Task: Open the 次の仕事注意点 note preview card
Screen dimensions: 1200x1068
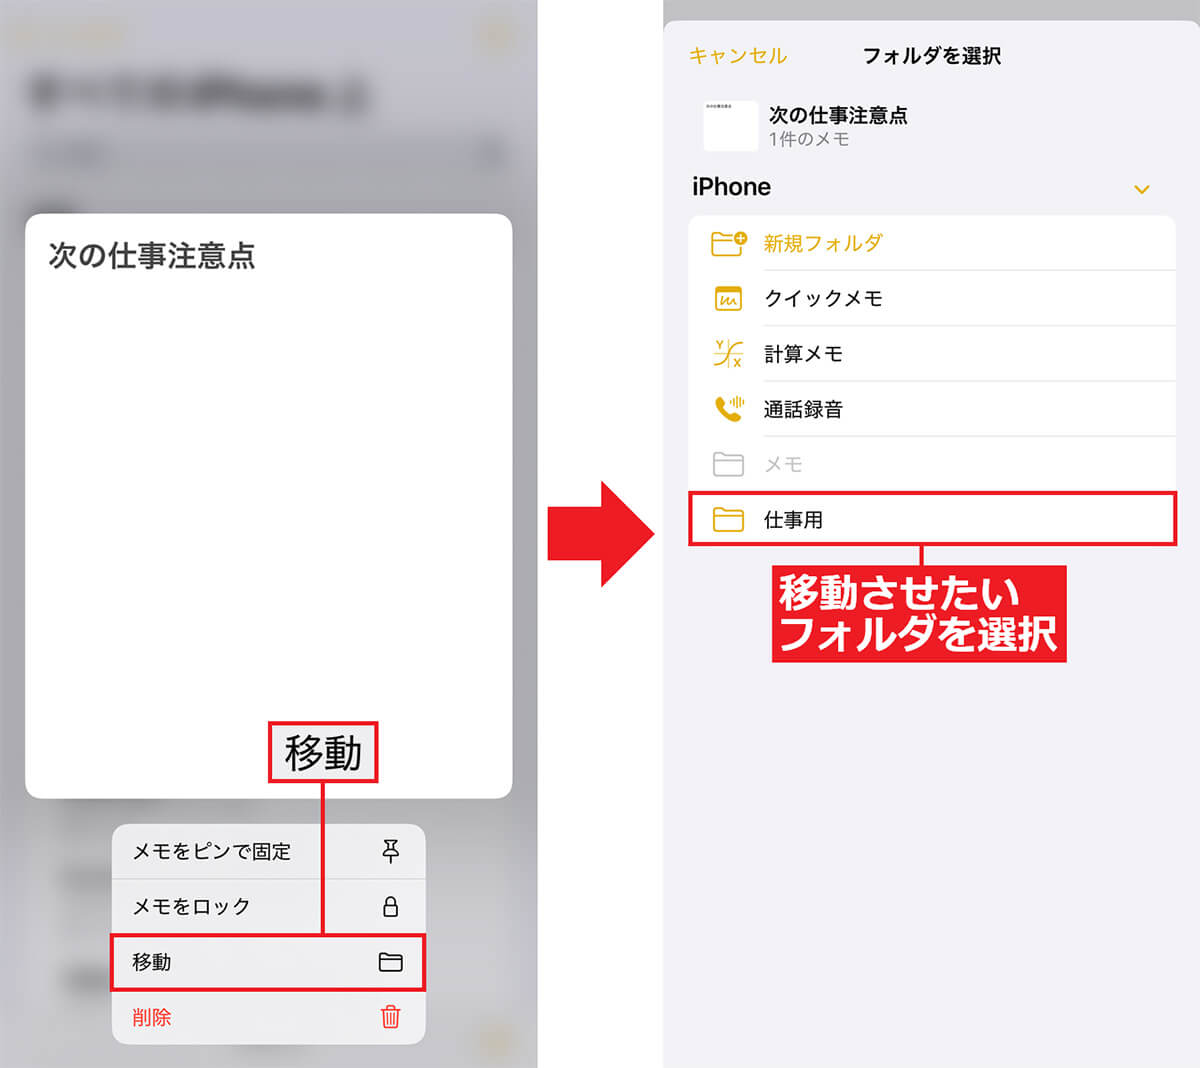Action: [x=268, y=505]
